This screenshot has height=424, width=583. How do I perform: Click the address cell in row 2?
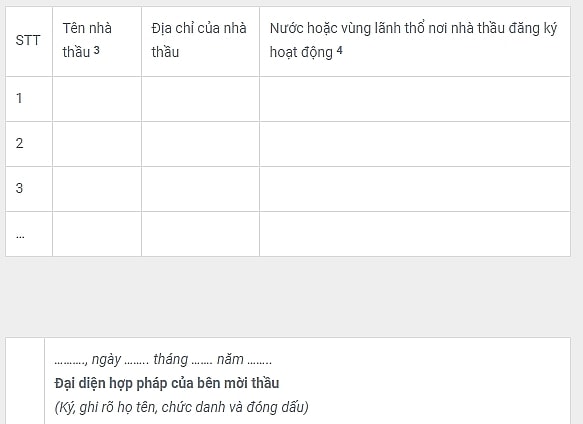pos(200,144)
